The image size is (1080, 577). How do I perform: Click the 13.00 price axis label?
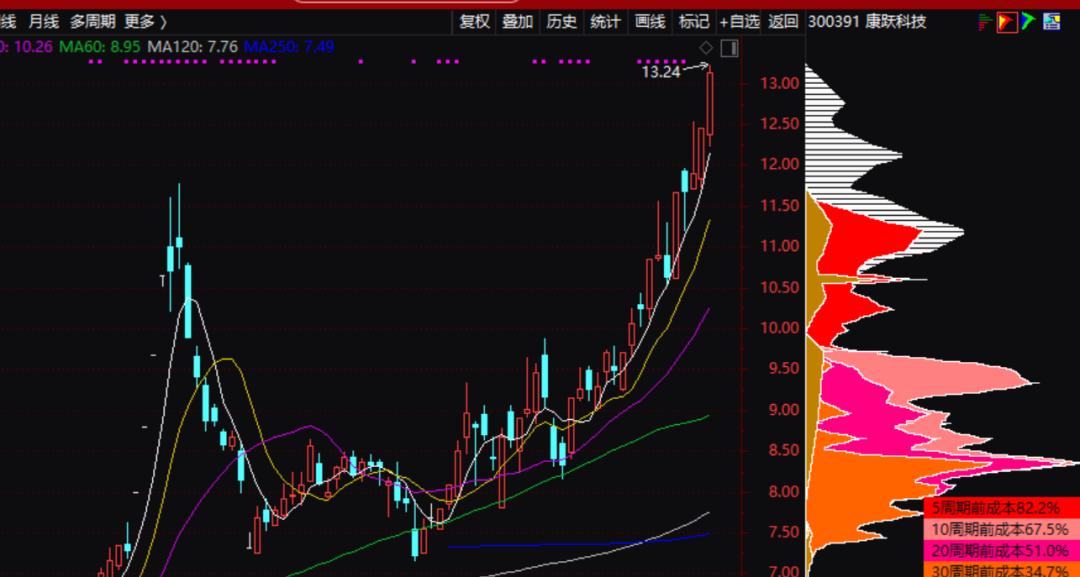pyautogui.click(x=780, y=83)
